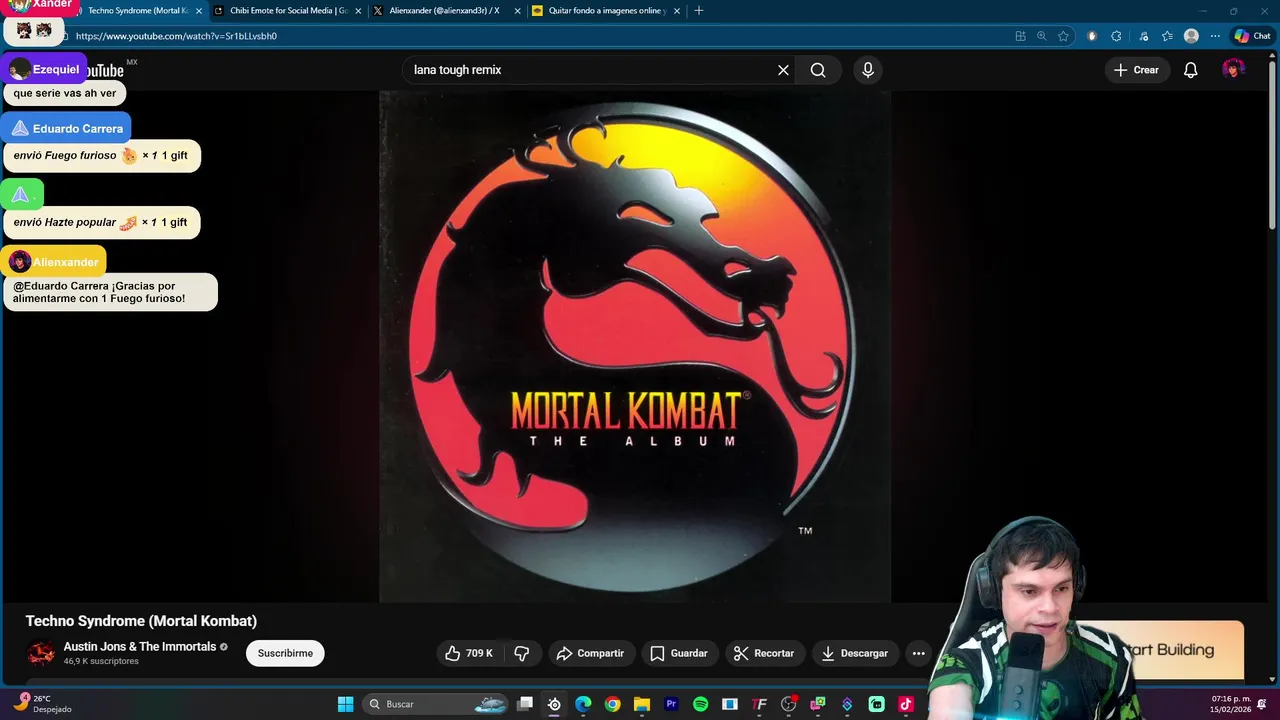Open a new browser tab with plus
The width and height of the screenshot is (1280, 720).
click(x=698, y=11)
